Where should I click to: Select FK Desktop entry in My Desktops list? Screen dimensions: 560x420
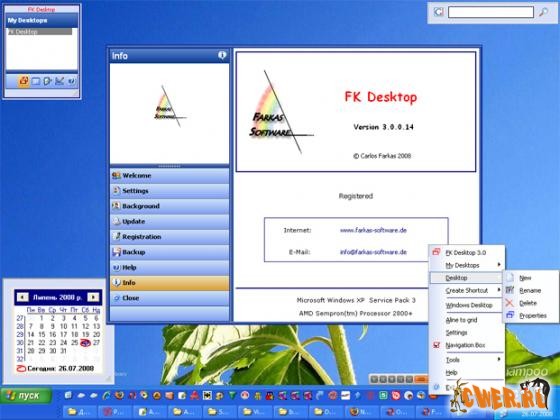click(x=39, y=32)
